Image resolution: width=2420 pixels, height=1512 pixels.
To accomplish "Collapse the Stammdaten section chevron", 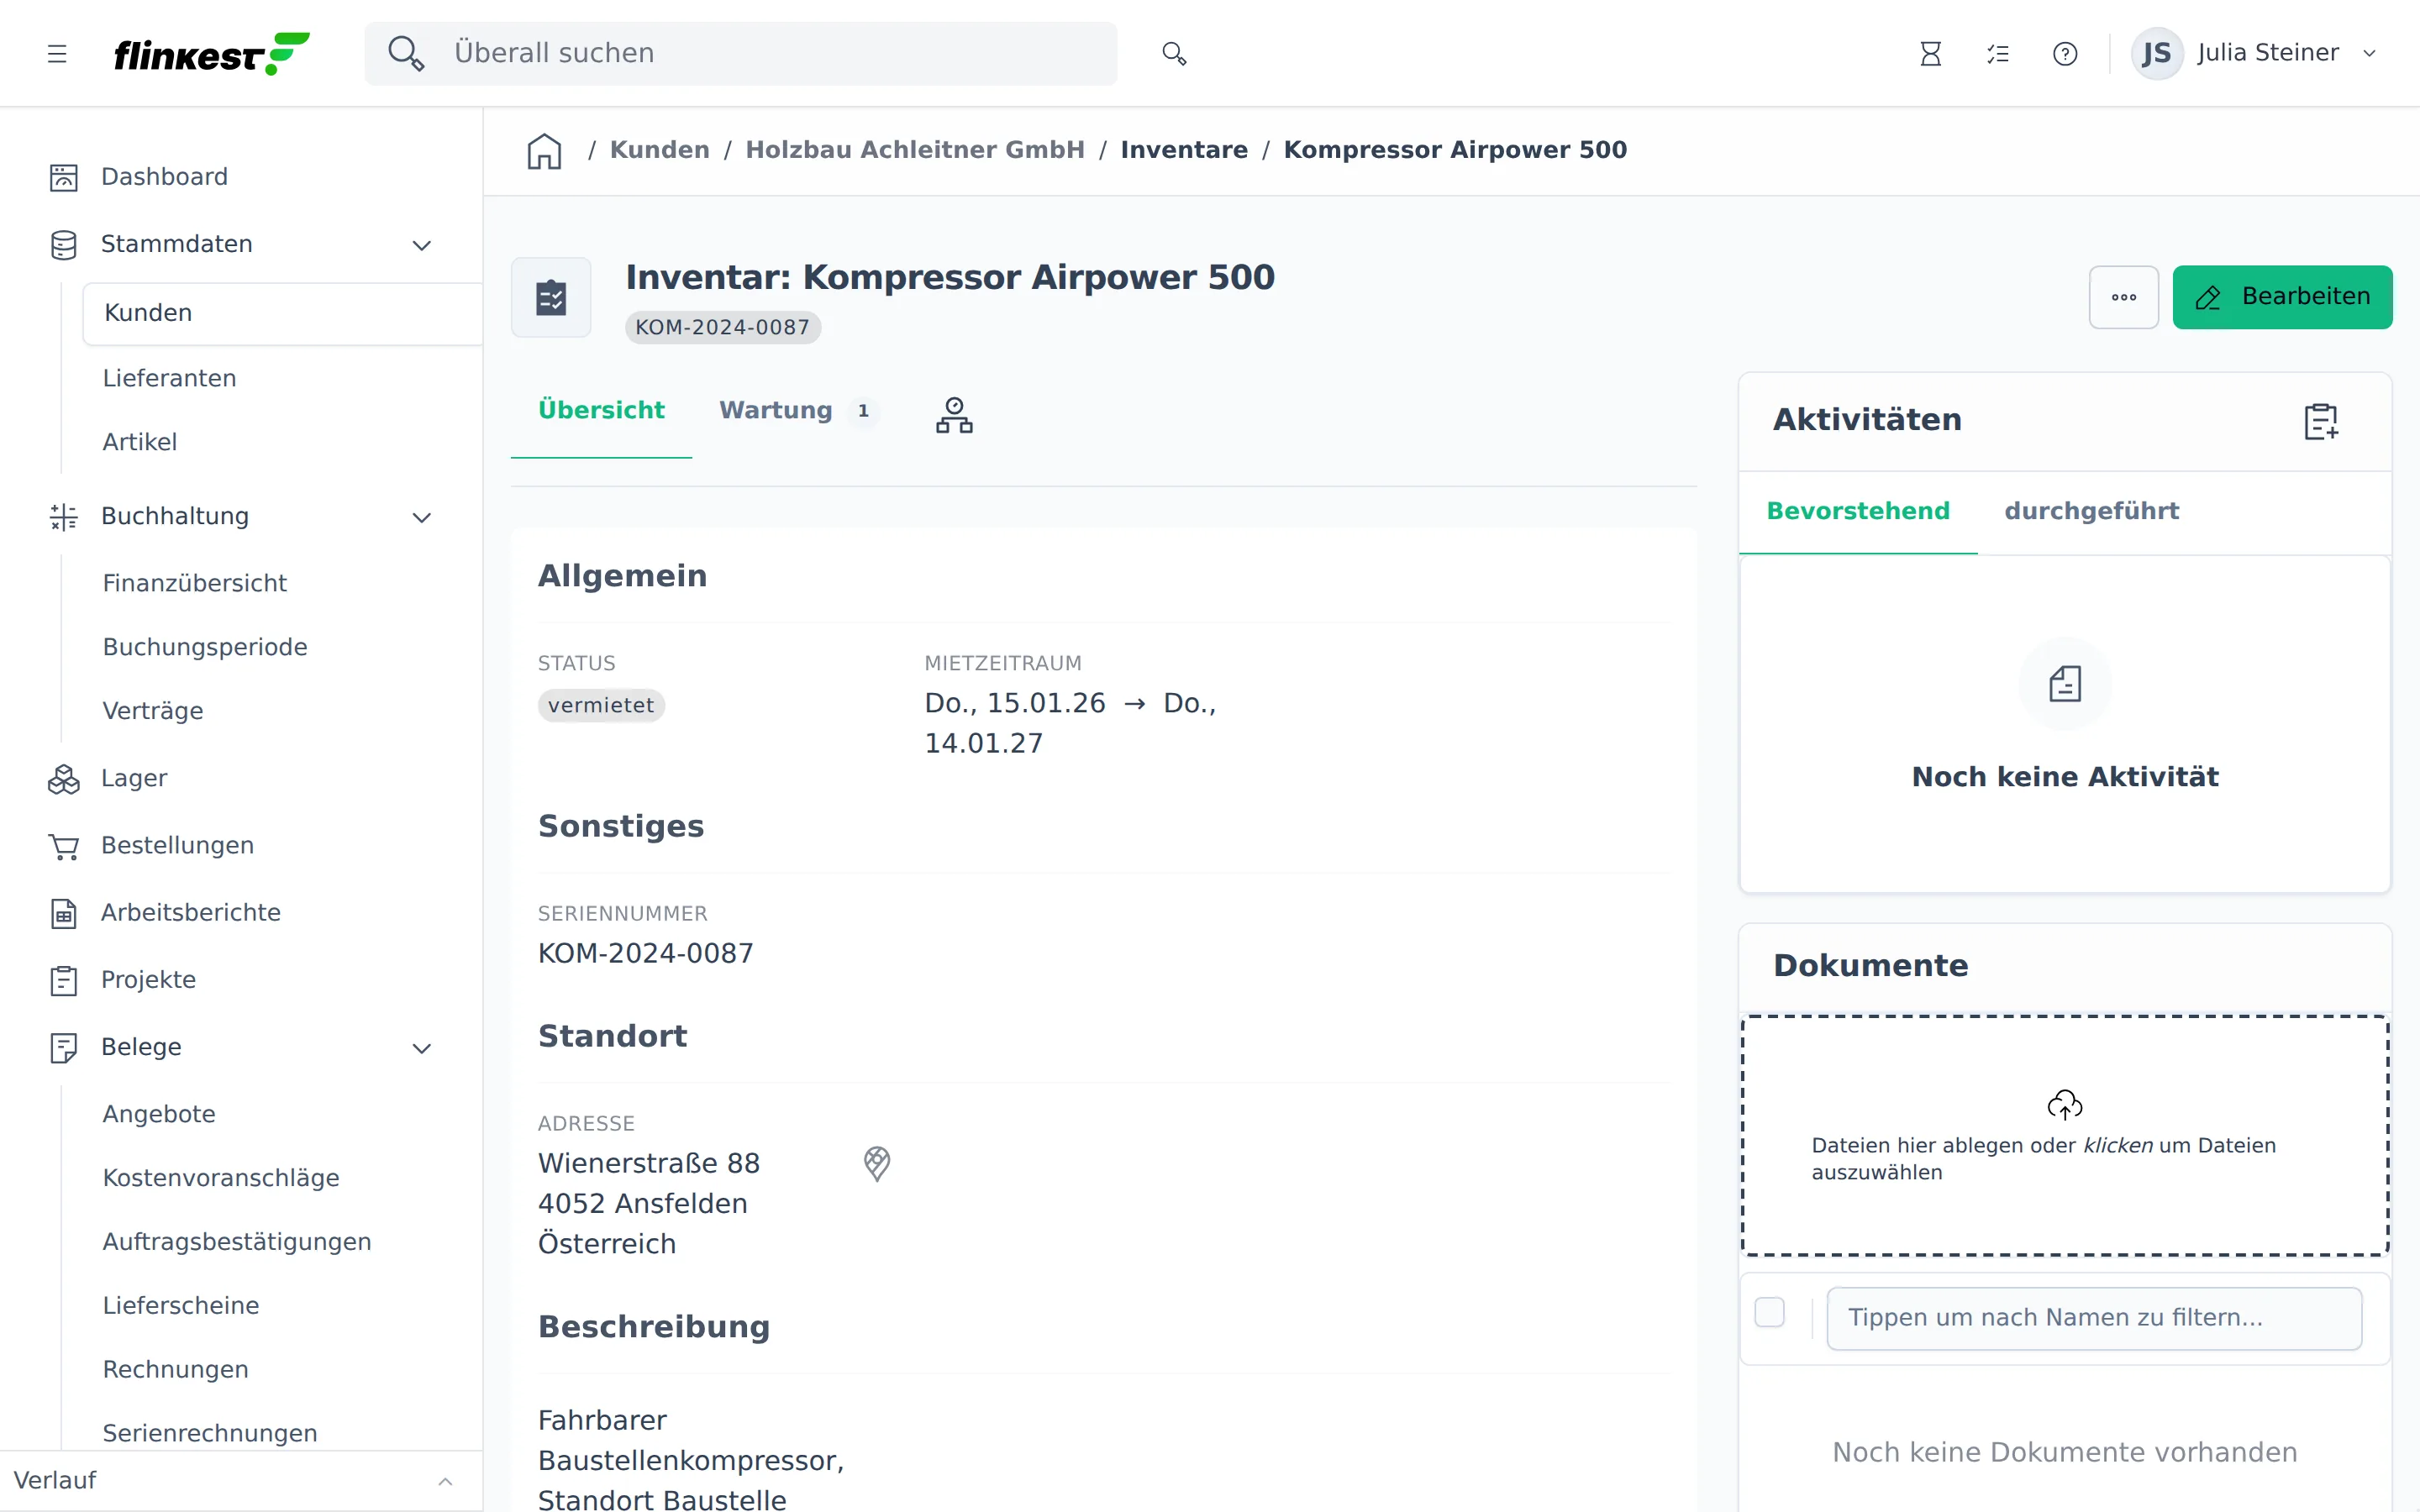I will pyautogui.click(x=422, y=245).
